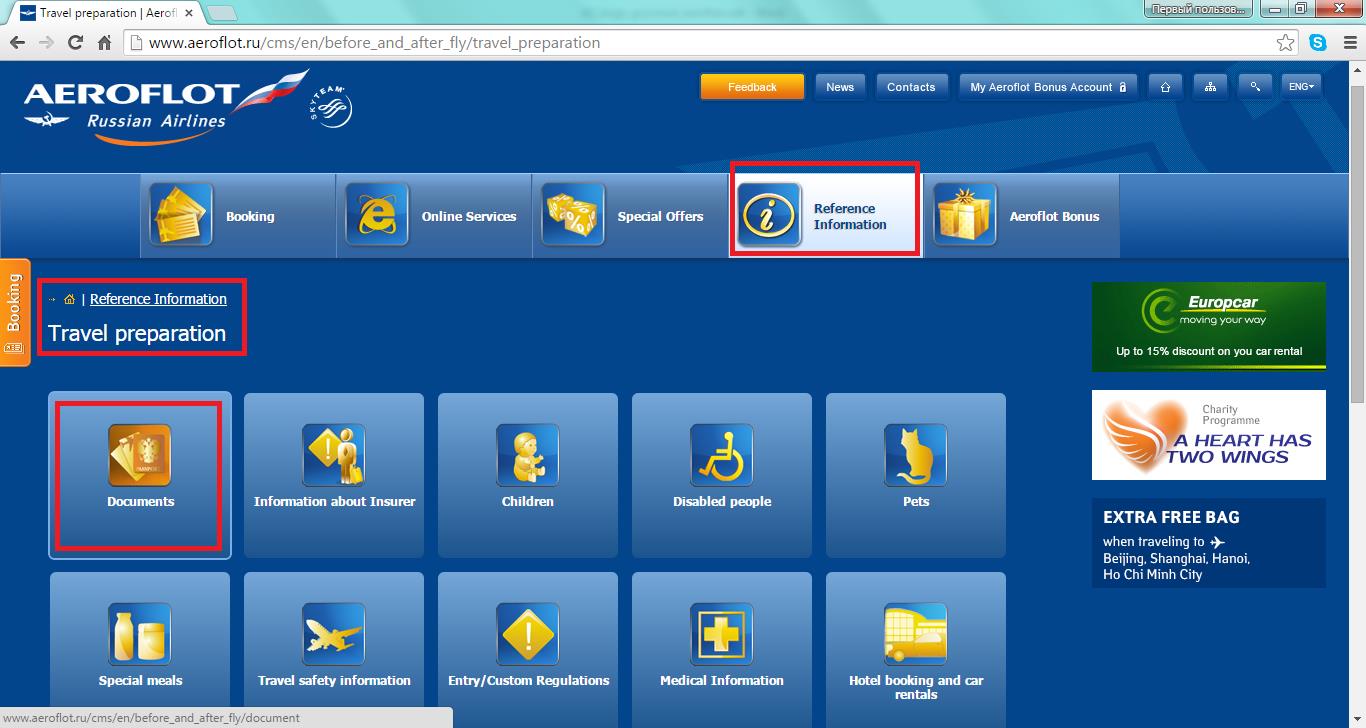Click the Reference Information "i" icon
This screenshot has width=1366, height=728.
click(769, 214)
